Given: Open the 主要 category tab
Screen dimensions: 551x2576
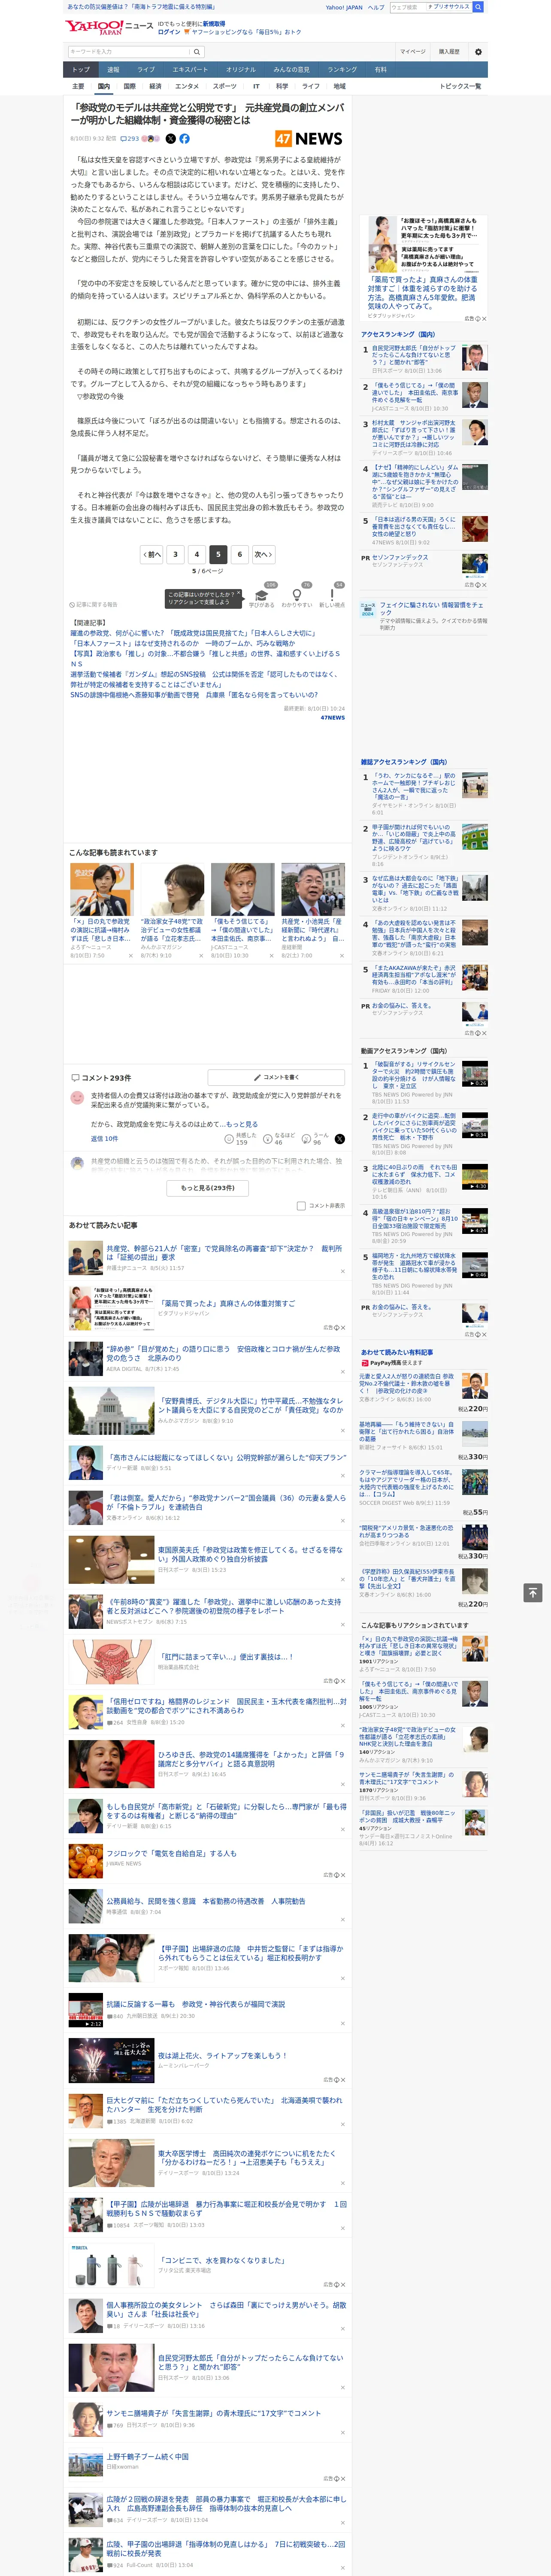Looking at the screenshot, I should pyautogui.click(x=78, y=86).
